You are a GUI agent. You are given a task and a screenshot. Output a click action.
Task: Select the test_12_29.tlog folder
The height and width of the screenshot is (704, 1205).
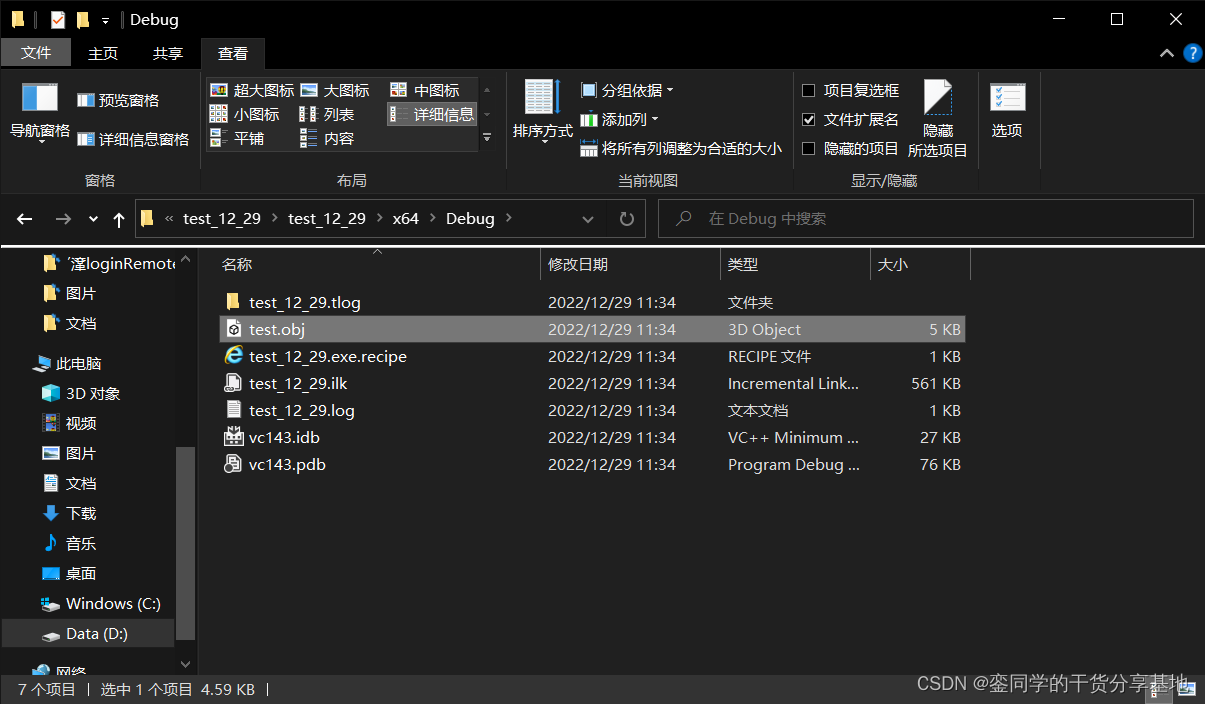point(592,302)
